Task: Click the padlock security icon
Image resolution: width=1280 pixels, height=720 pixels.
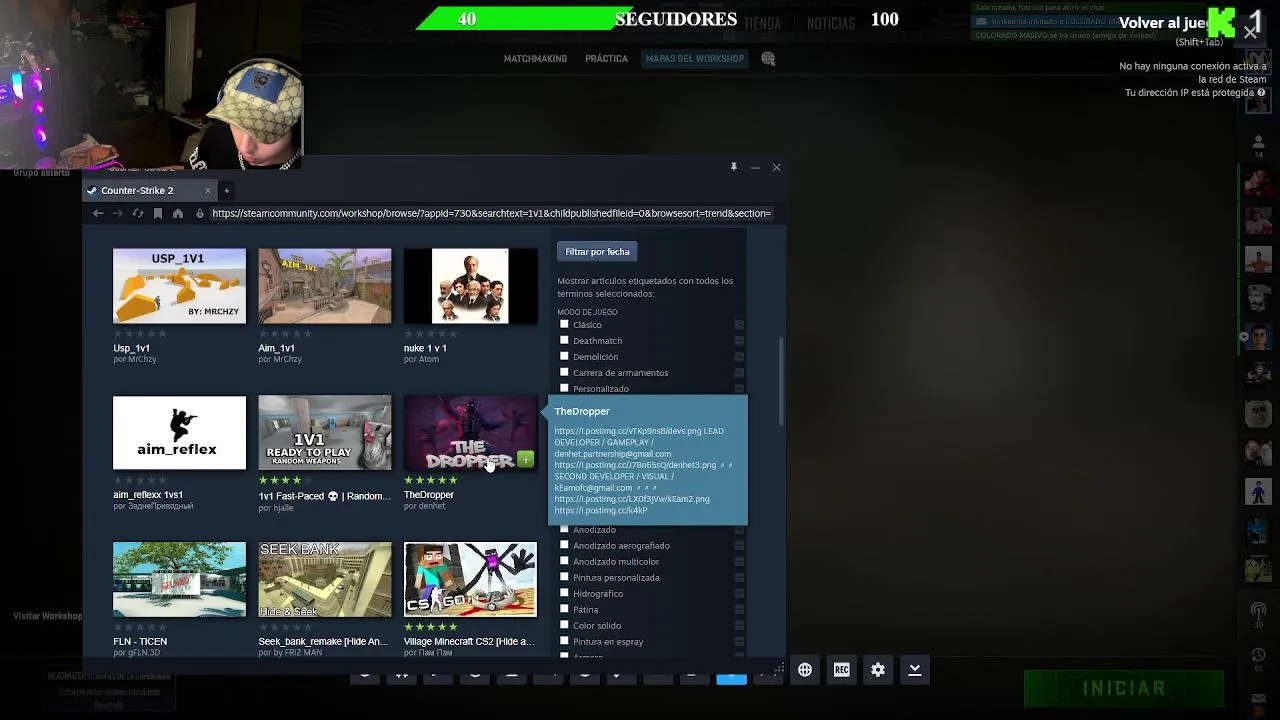Action: [x=200, y=213]
